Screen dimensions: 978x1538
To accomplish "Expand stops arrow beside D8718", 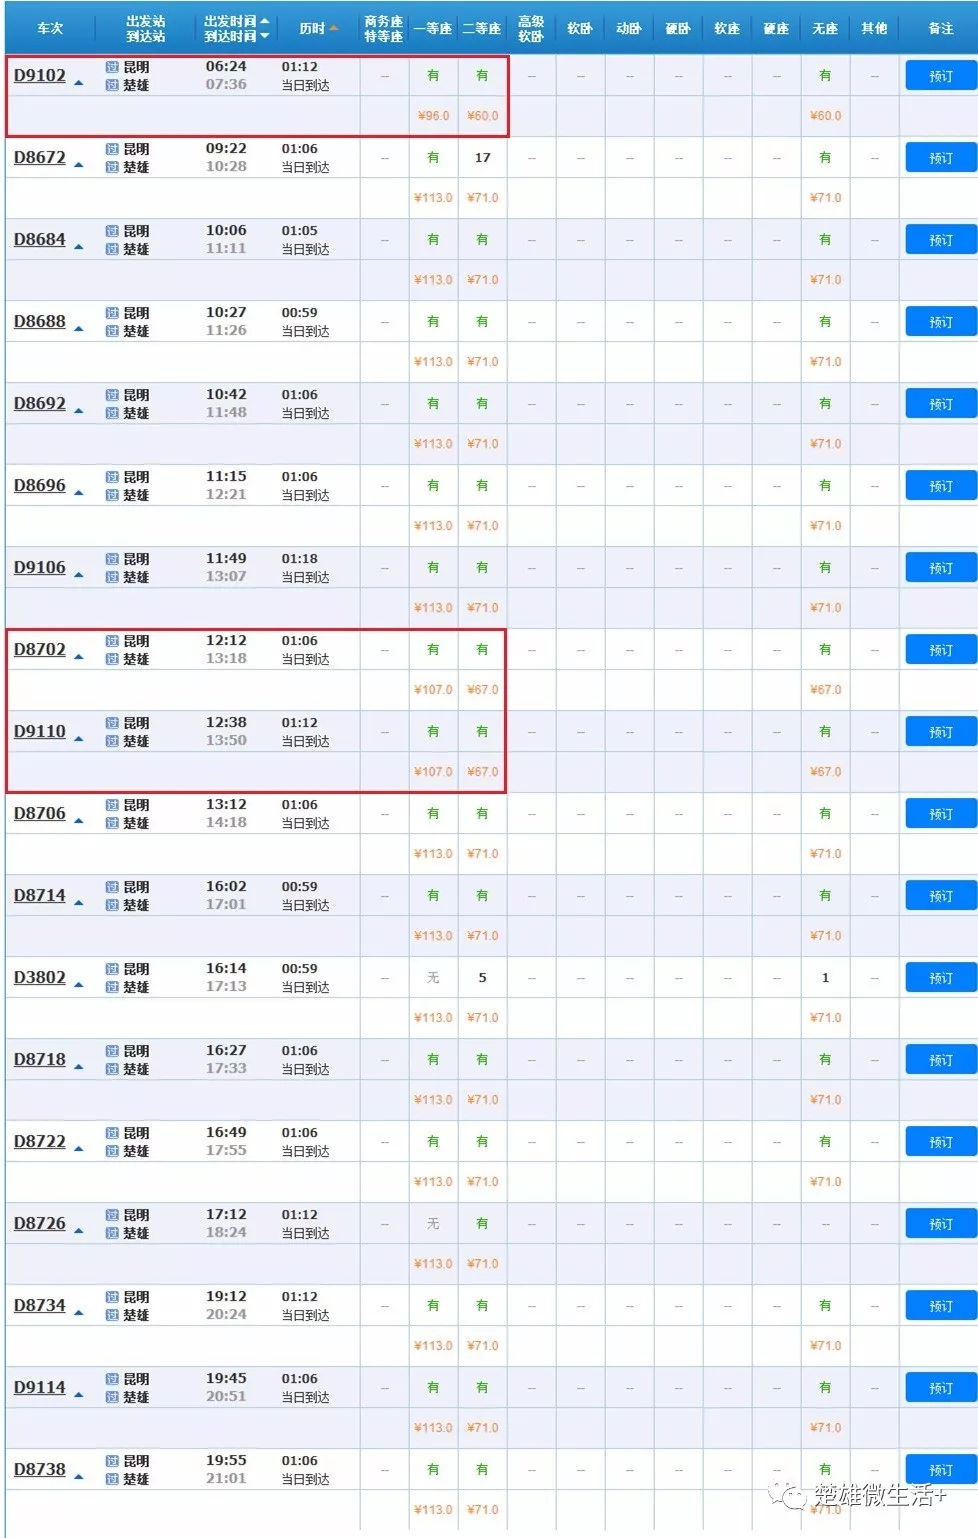I will (x=79, y=1067).
